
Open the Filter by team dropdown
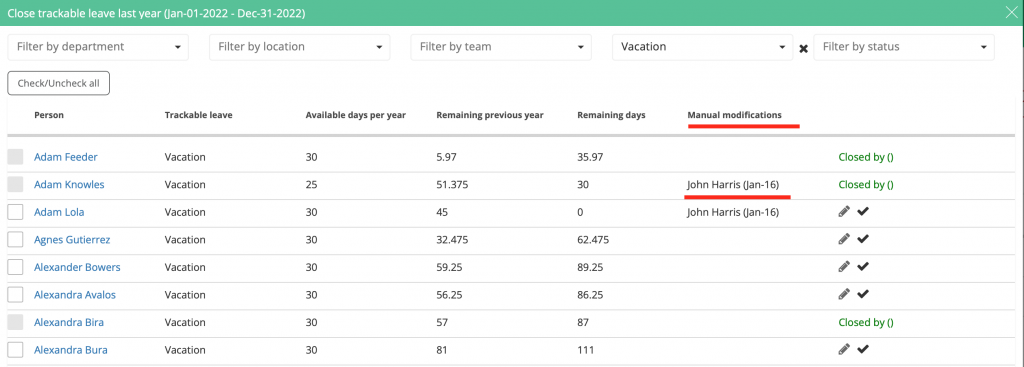pos(501,47)
